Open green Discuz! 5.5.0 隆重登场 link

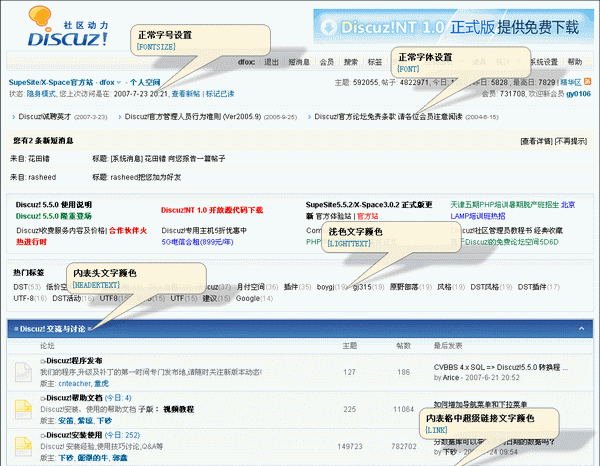(54, 216)
